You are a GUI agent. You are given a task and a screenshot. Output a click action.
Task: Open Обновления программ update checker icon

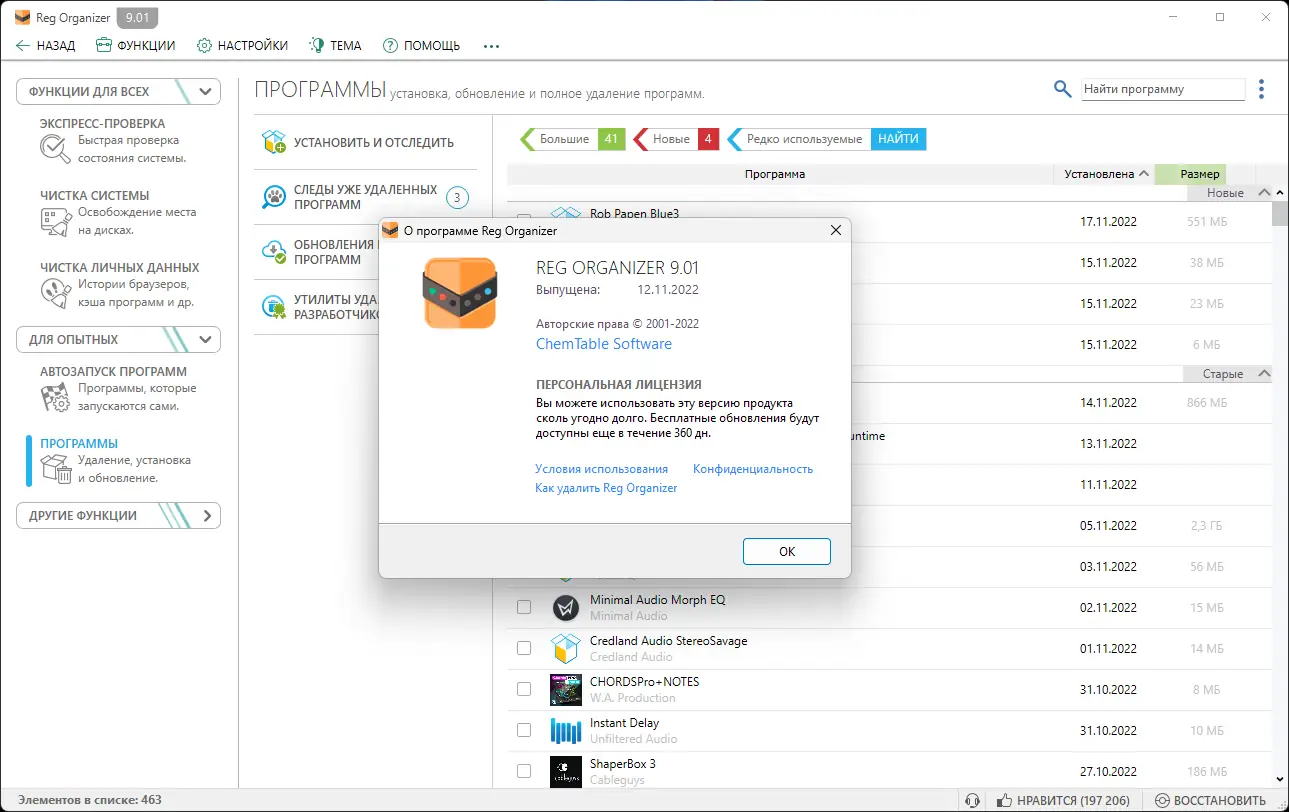(x=273, y=251)
